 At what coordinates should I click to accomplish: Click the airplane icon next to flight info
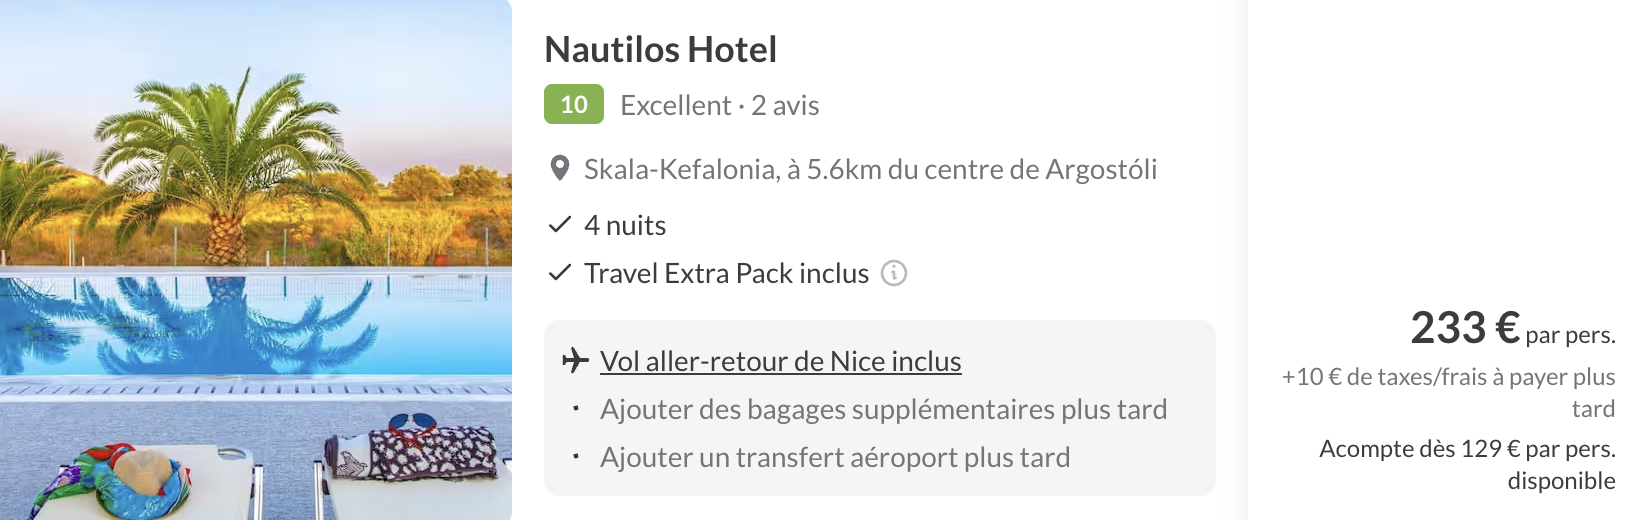click(575, 360)
